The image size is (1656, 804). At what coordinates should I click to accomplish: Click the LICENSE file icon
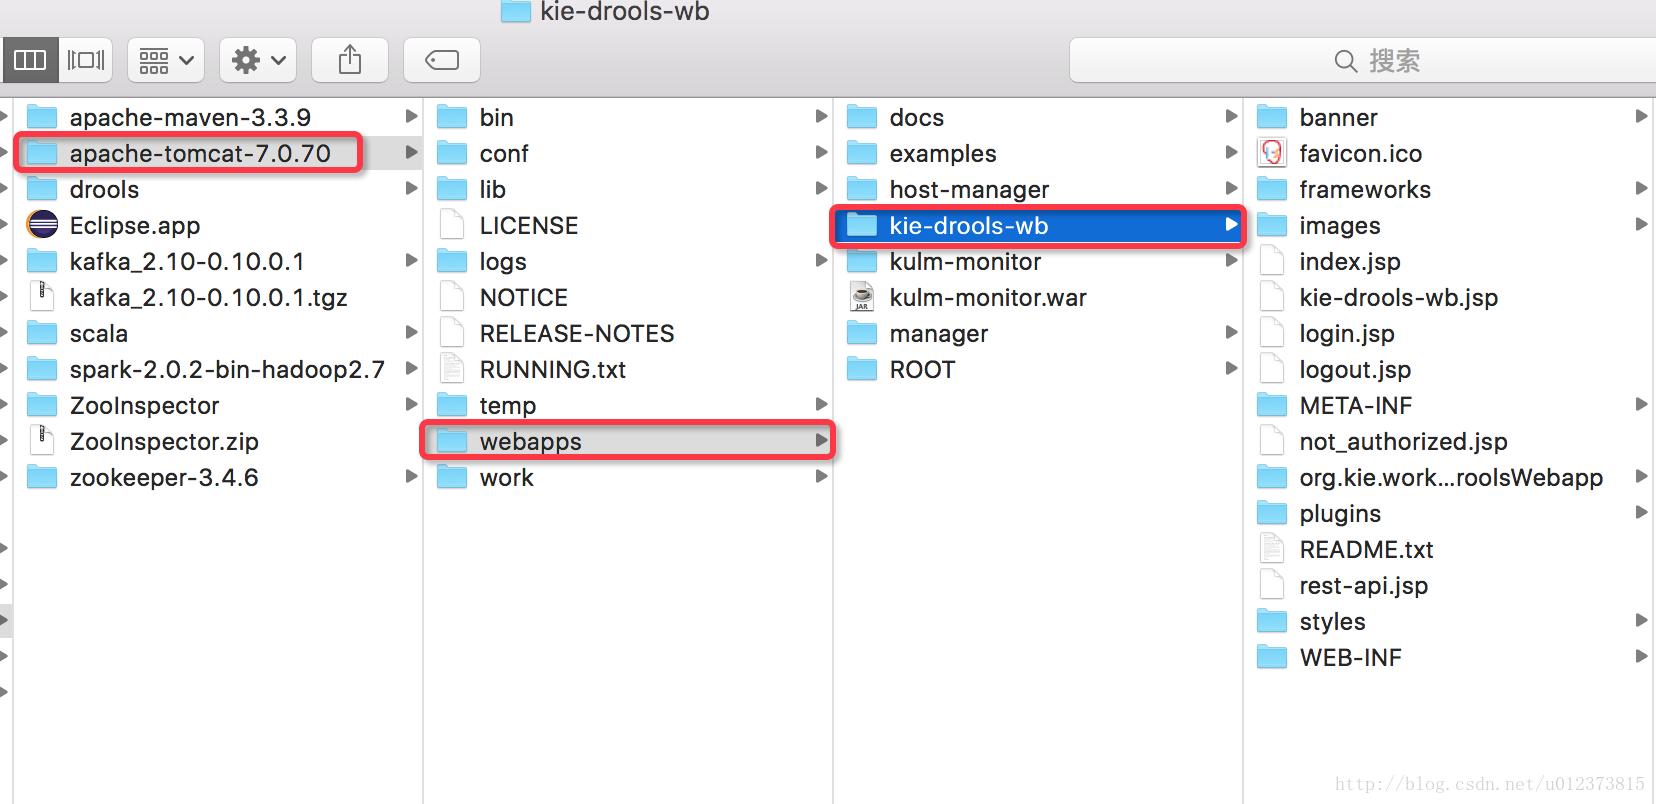click(452, 225)
